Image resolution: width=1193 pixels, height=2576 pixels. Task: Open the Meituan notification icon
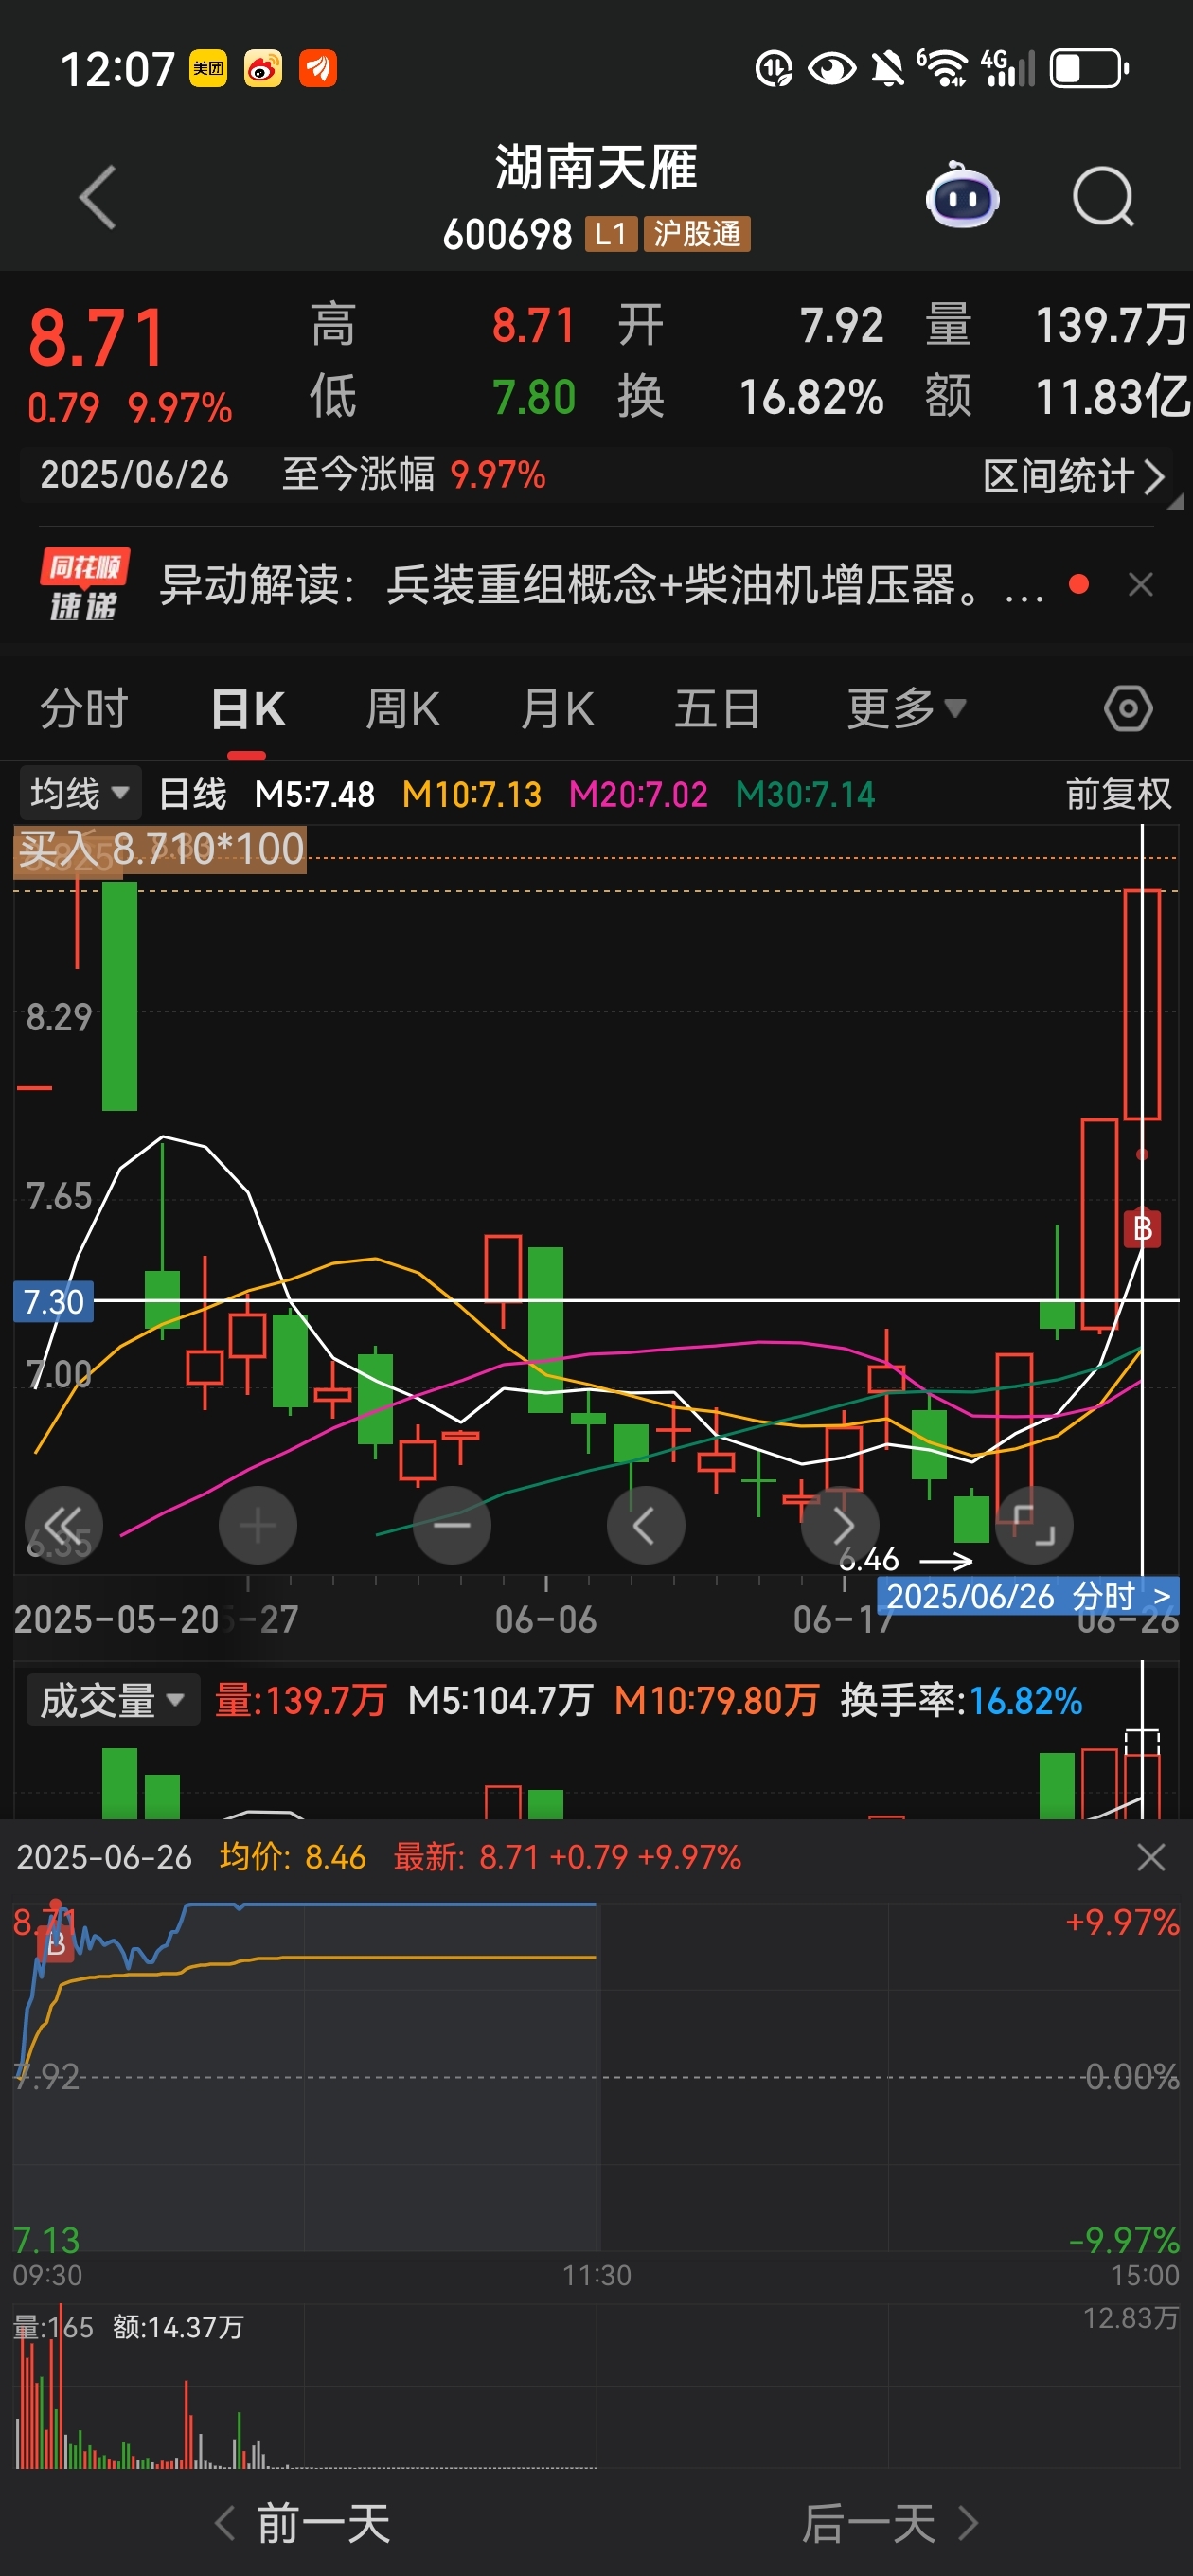[x=208, y=69]
